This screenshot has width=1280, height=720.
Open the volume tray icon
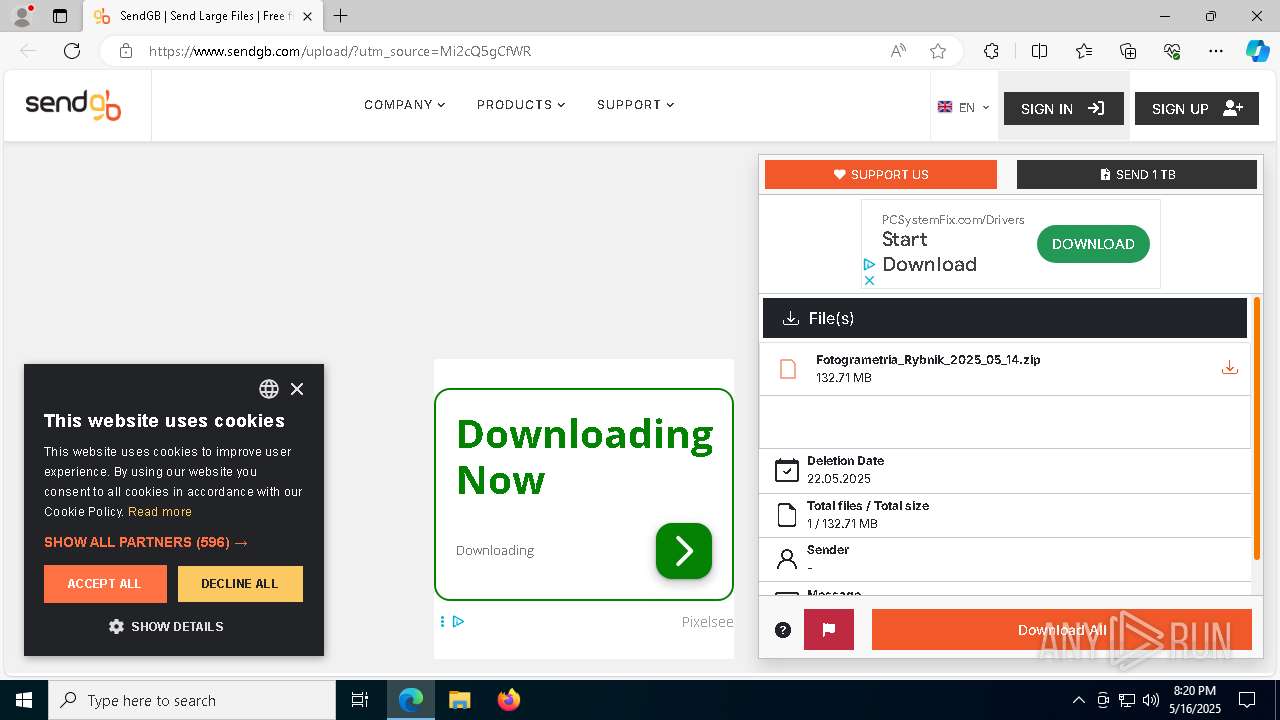click(x=1151, y=700)
